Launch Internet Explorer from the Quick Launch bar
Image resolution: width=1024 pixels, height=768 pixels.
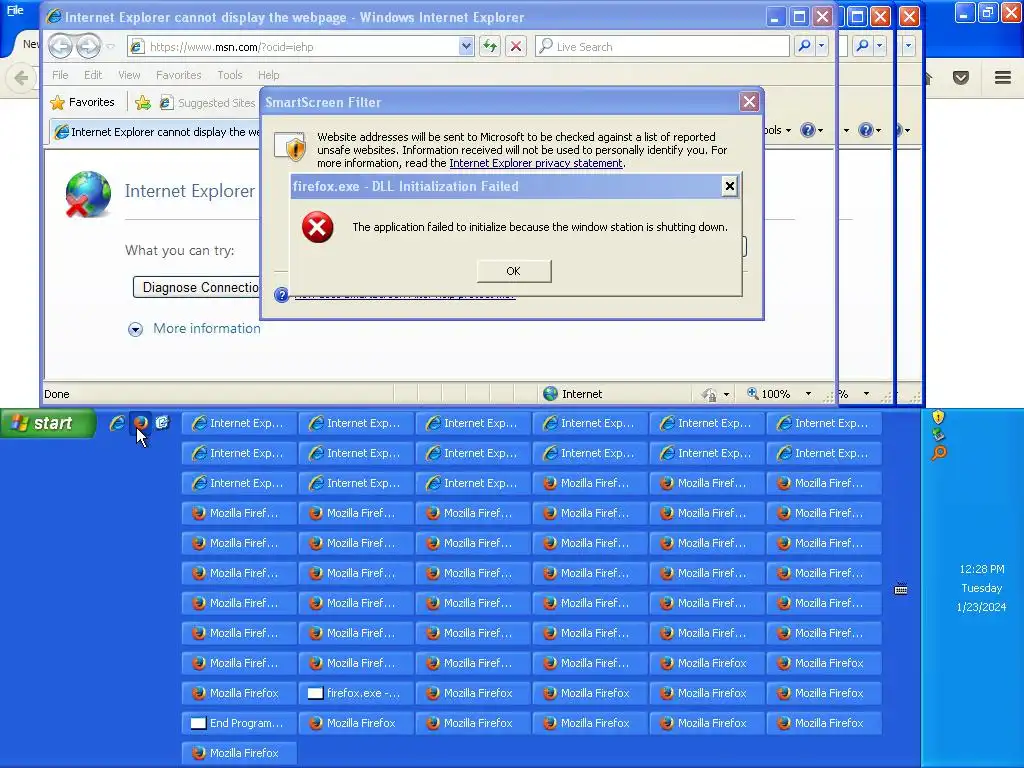coord(117,423)
